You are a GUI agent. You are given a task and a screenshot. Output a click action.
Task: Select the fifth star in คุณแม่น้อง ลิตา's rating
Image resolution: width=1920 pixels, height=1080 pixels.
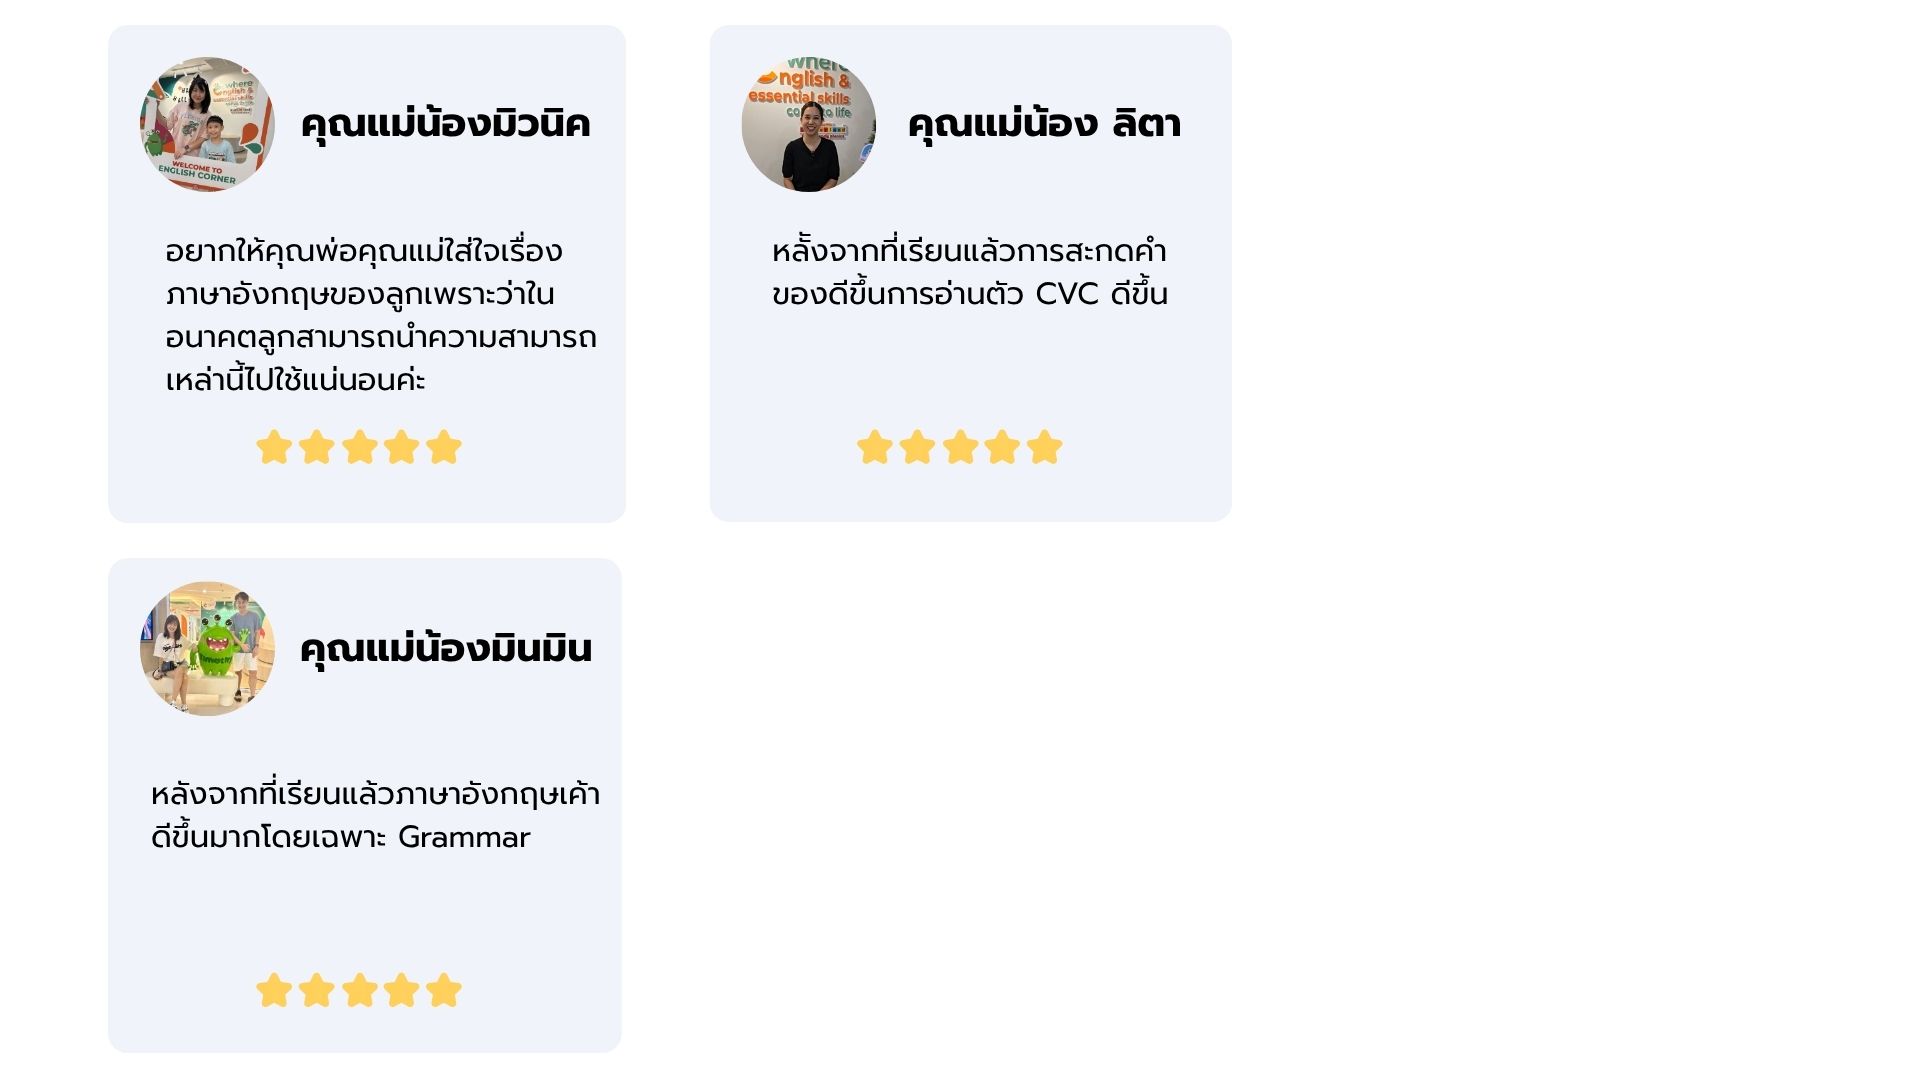(1044, 447)
